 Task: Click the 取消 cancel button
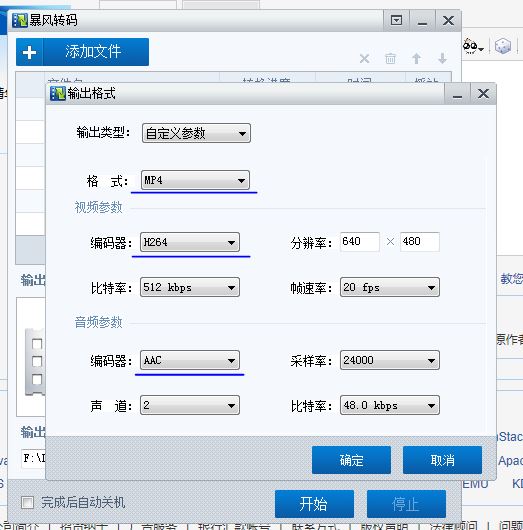click(442, 460)
